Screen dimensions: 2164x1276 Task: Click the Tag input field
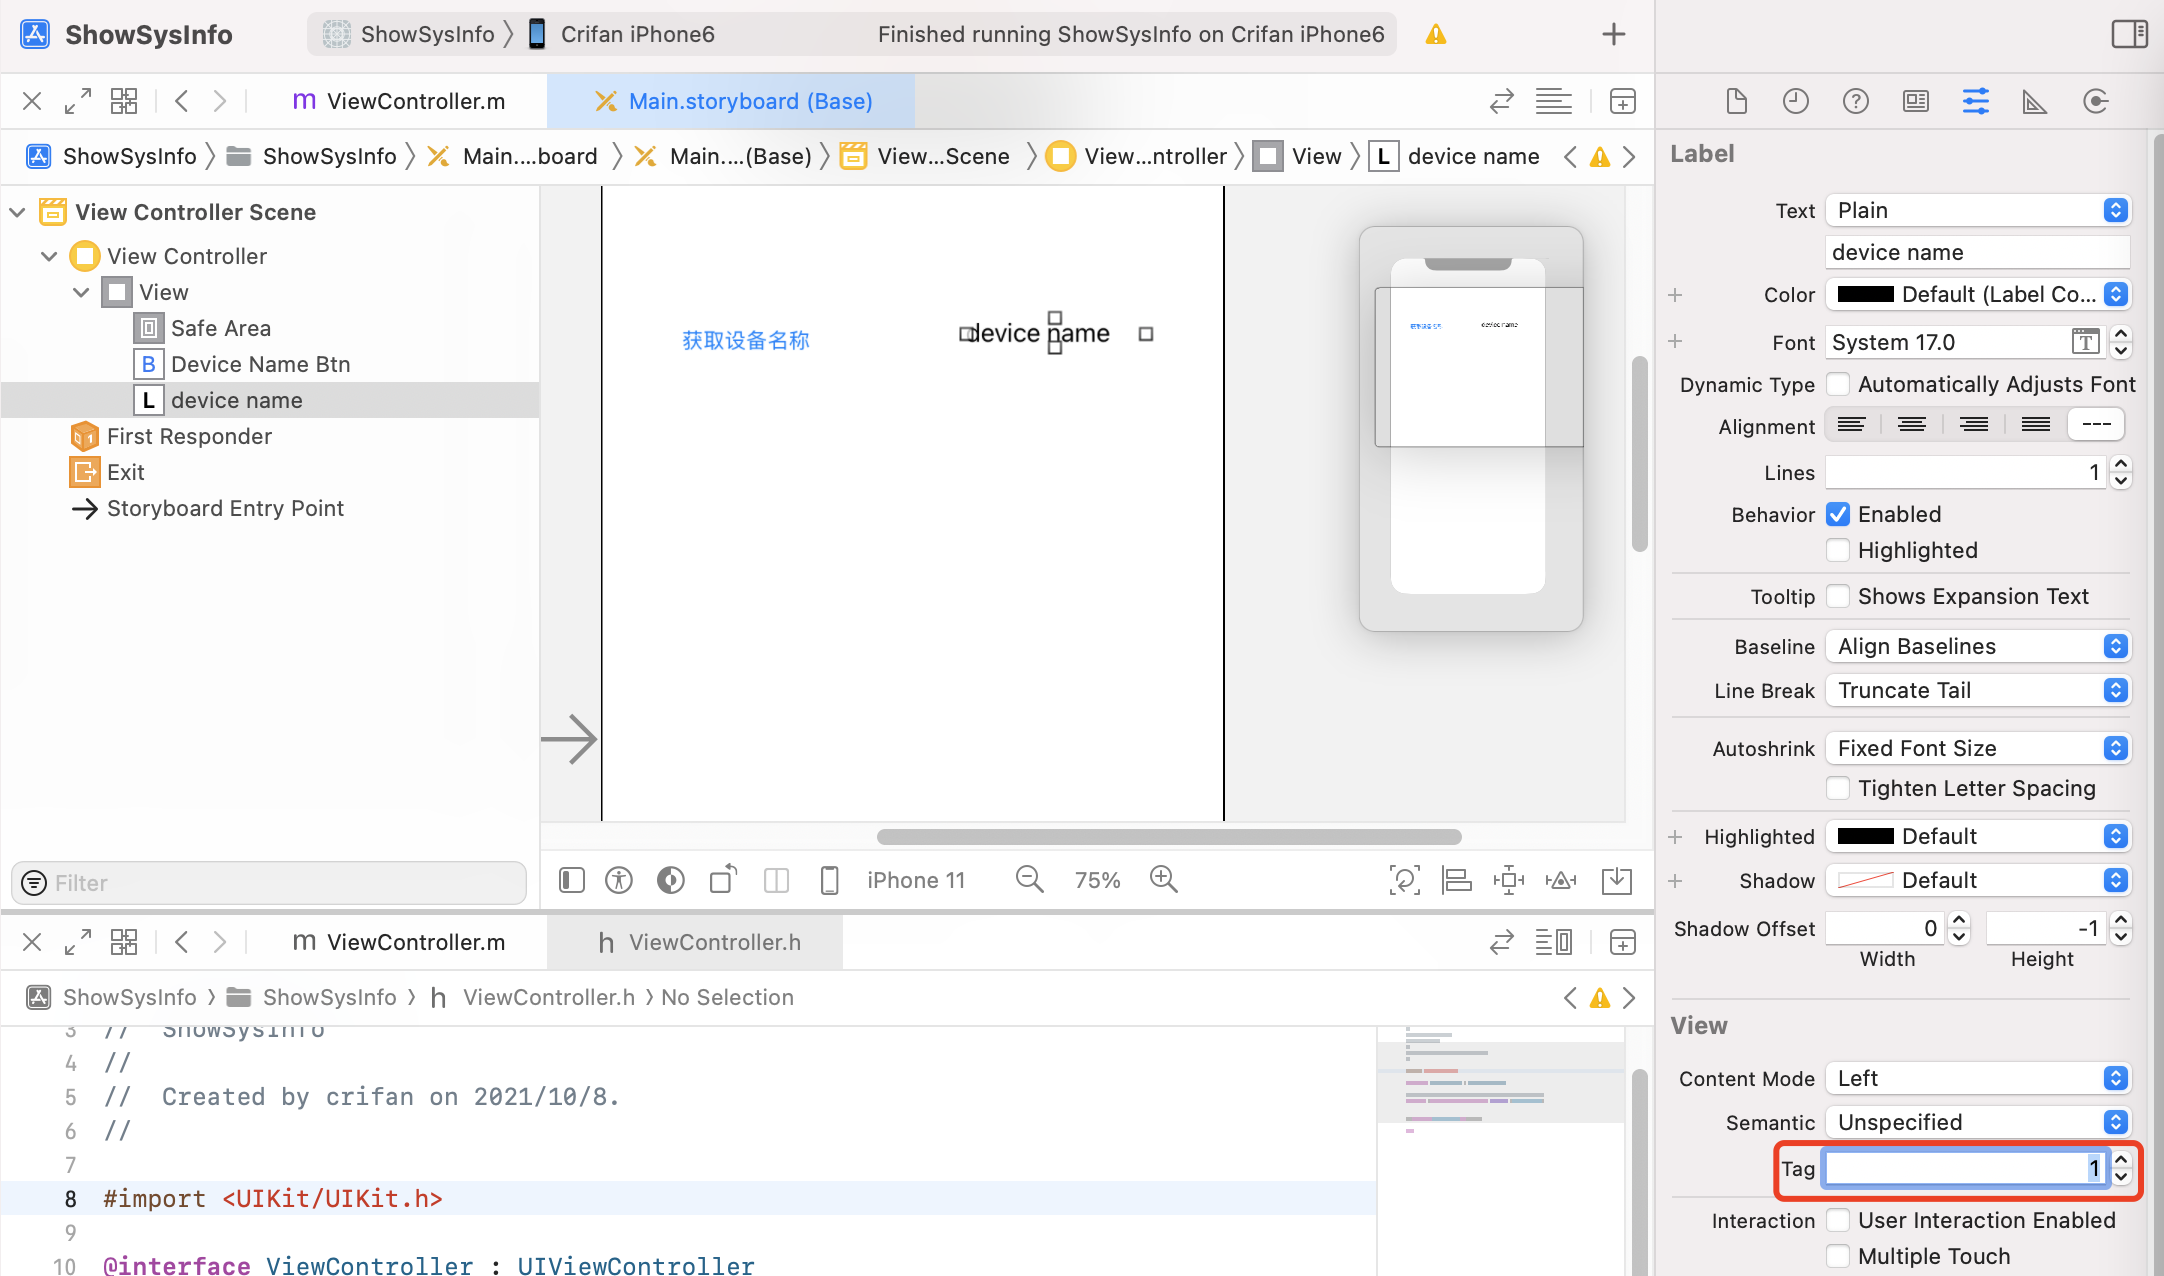[1965, 1168]
